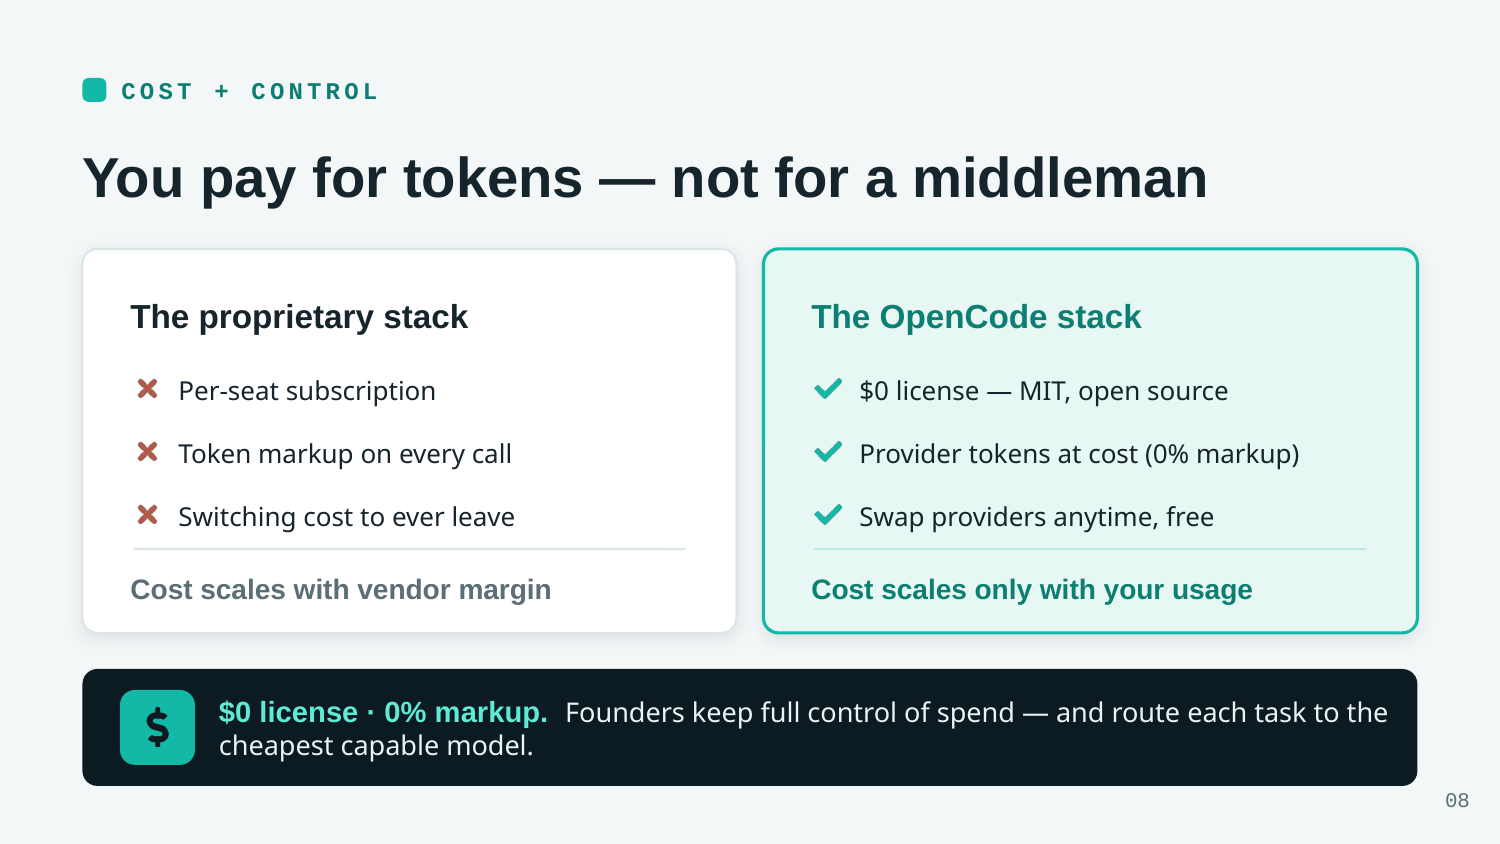Viewport: 1500px width, 844px height.
Task: Select the slide title about paying for tokens
Action: click(x=645, y=178)
